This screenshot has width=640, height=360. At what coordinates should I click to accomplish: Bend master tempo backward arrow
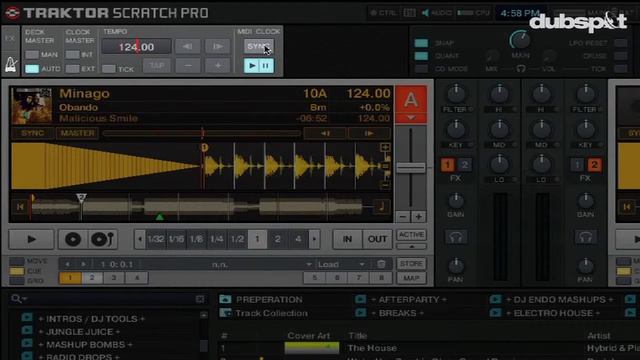click(188, 47)
